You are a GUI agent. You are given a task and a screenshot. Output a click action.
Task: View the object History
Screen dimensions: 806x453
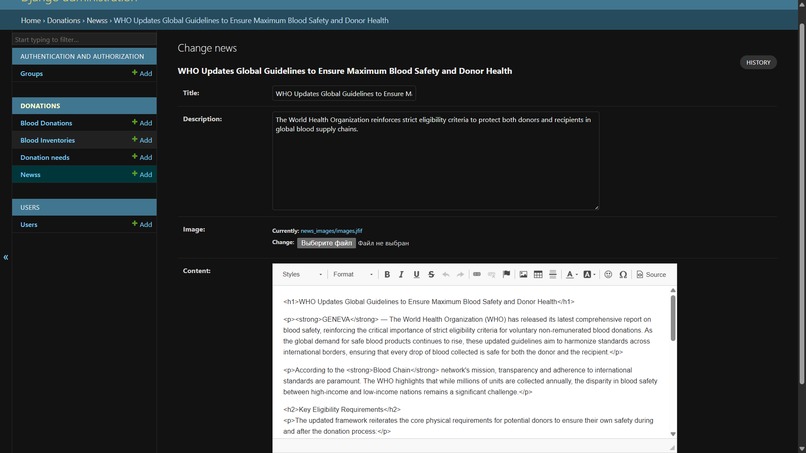pyautogui.click(x=758, y=62)
